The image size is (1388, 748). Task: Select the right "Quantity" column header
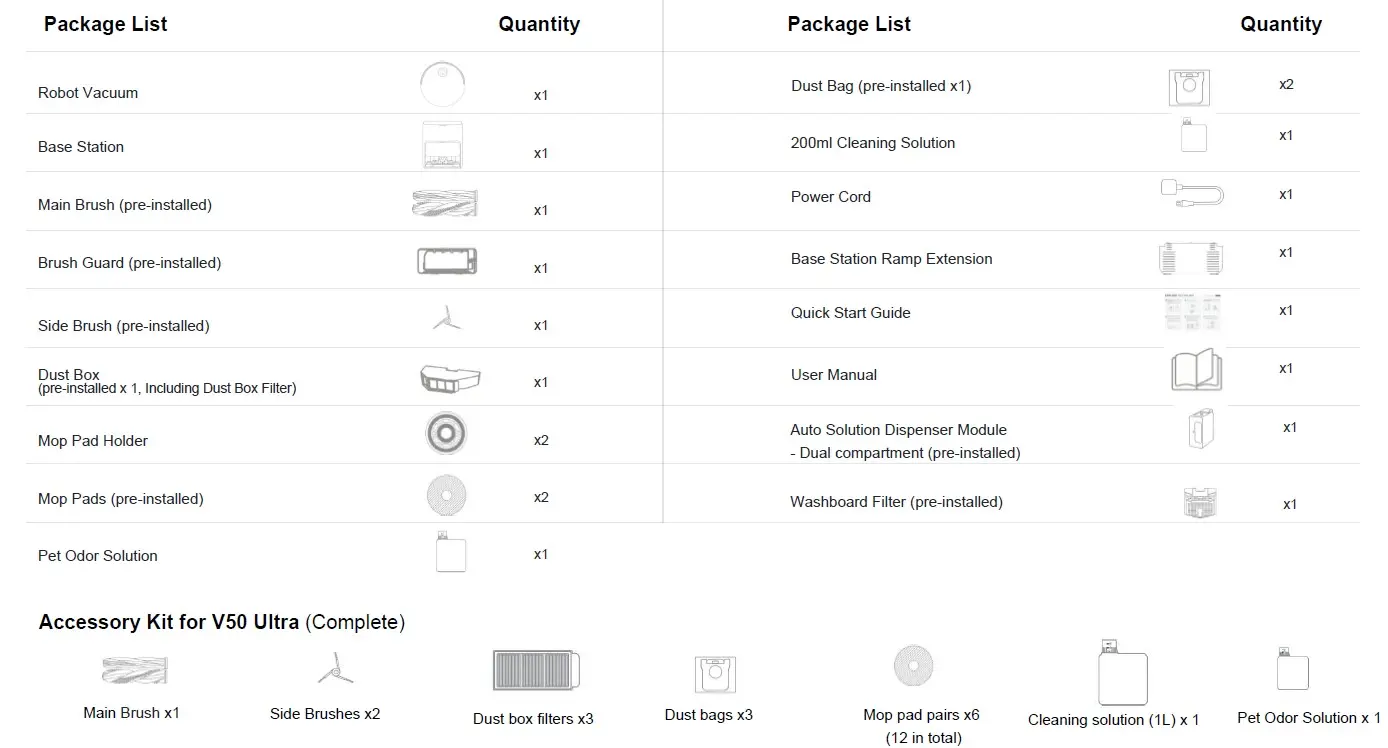coord(1280,24)
